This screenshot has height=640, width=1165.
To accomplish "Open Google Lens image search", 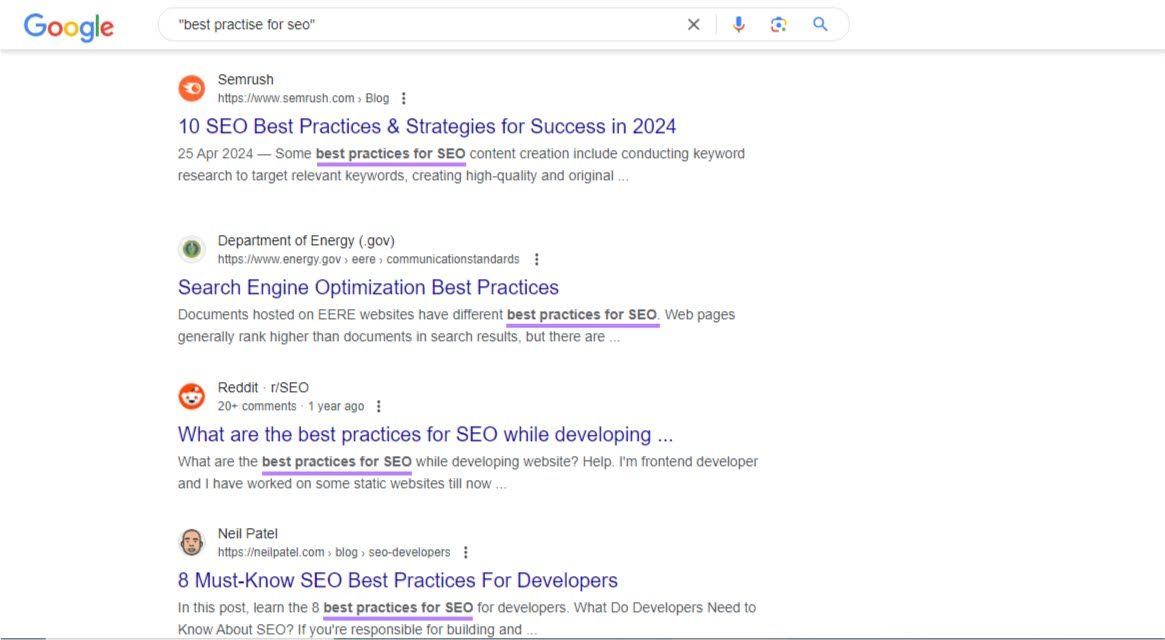I will point(778,25).
